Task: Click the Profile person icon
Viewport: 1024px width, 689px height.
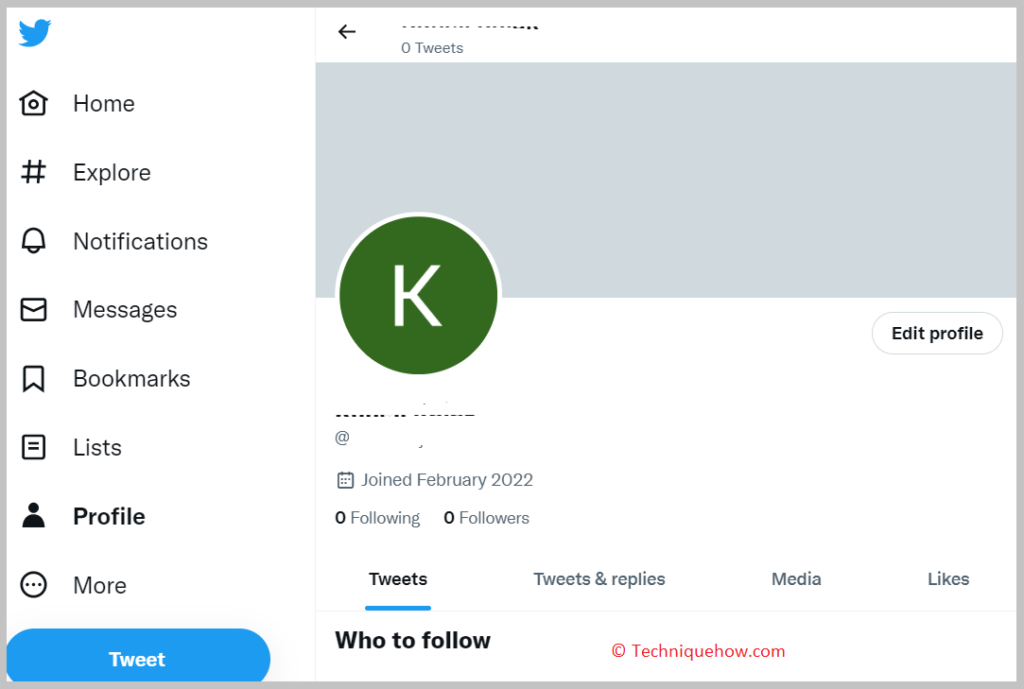Action: (x=33, y=516)
